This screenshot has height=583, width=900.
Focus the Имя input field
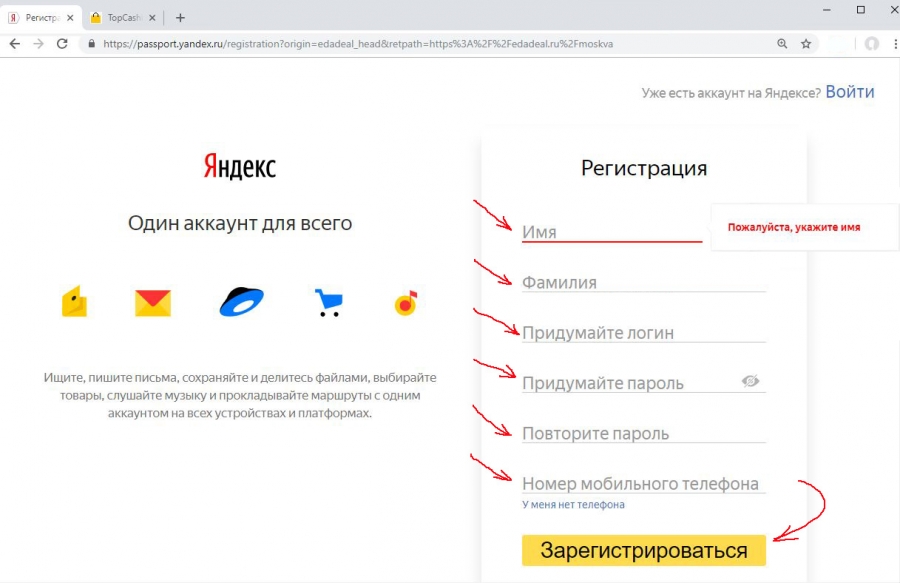tap(612, 232)
